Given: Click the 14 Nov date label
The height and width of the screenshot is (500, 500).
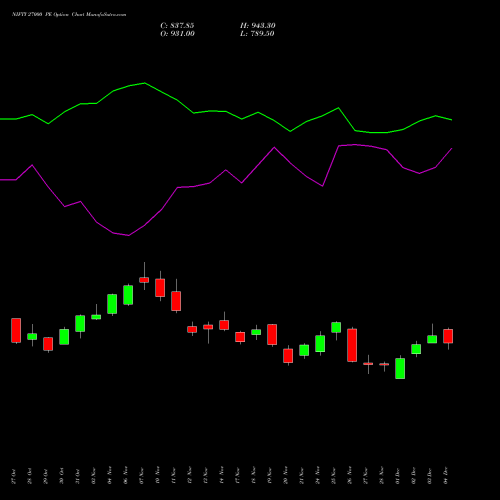Looking at the screenshot, I should pyautogui.click(x=222, y=475).
